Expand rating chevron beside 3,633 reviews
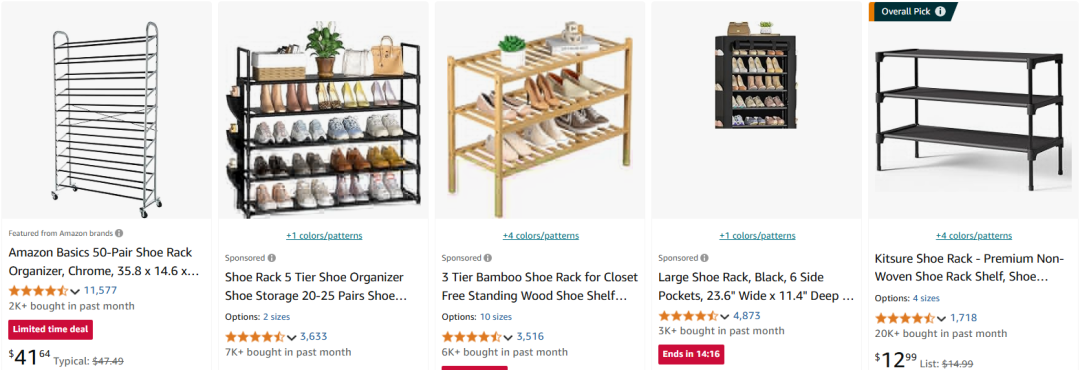 [291, 338]
